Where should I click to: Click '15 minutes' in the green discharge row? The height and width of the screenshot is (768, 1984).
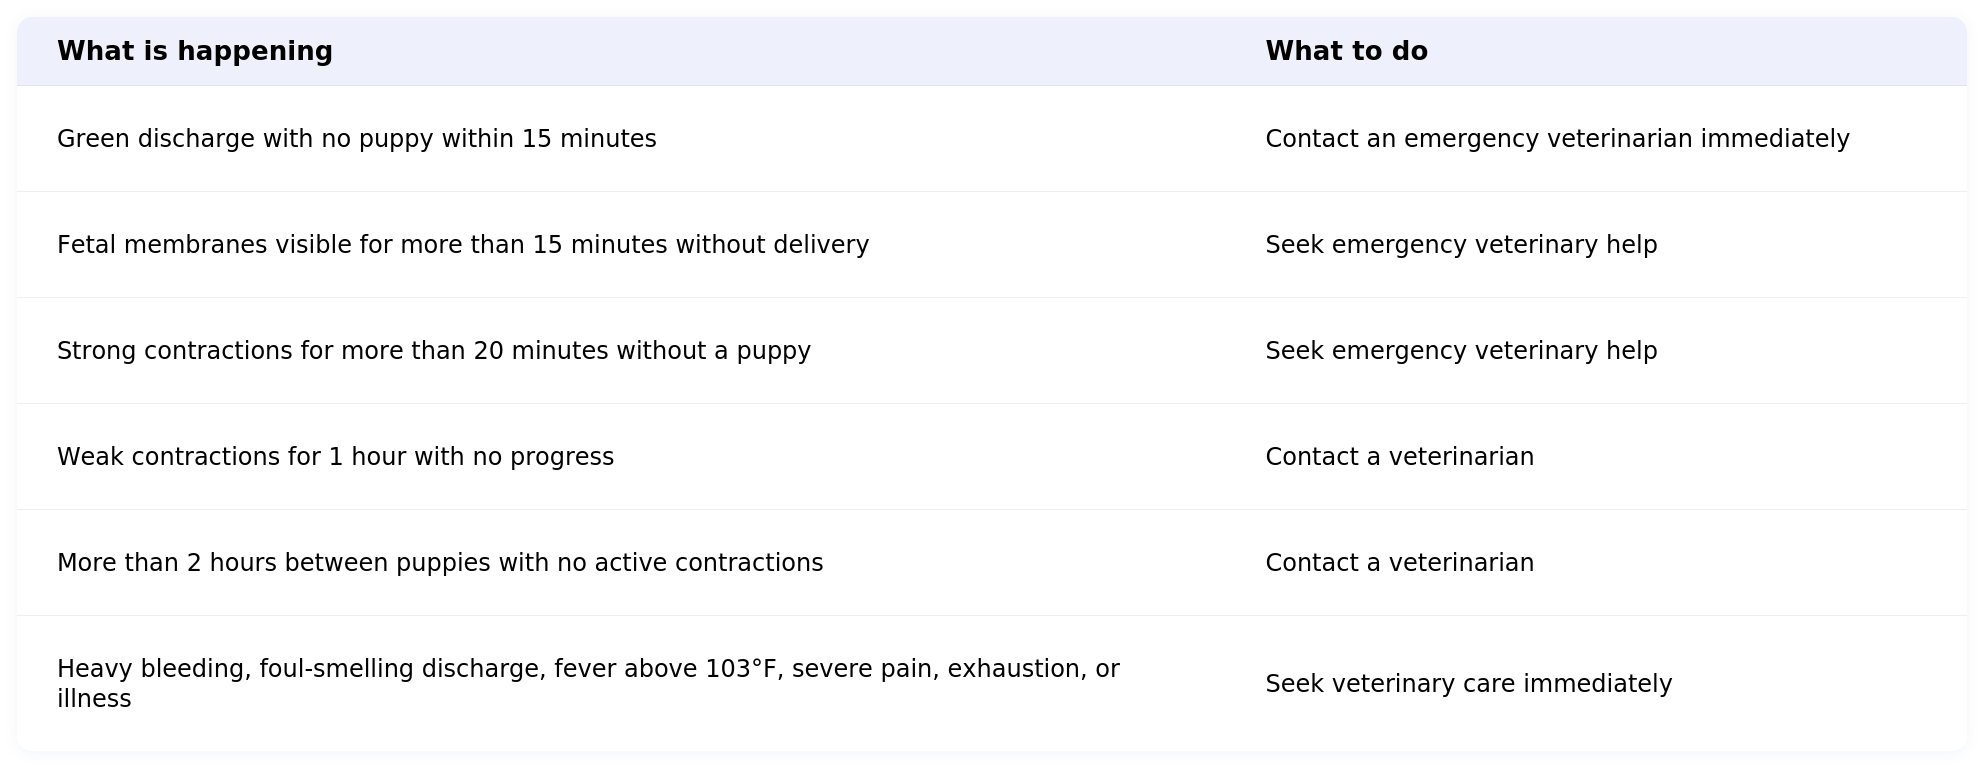pos(589,139)
